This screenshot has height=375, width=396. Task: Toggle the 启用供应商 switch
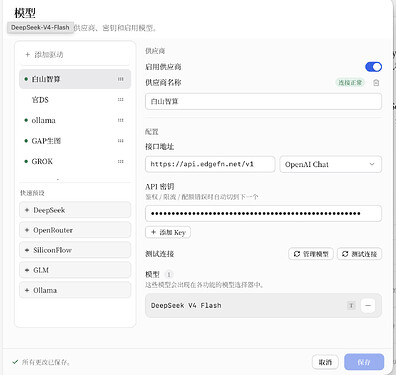pos(373,67)
